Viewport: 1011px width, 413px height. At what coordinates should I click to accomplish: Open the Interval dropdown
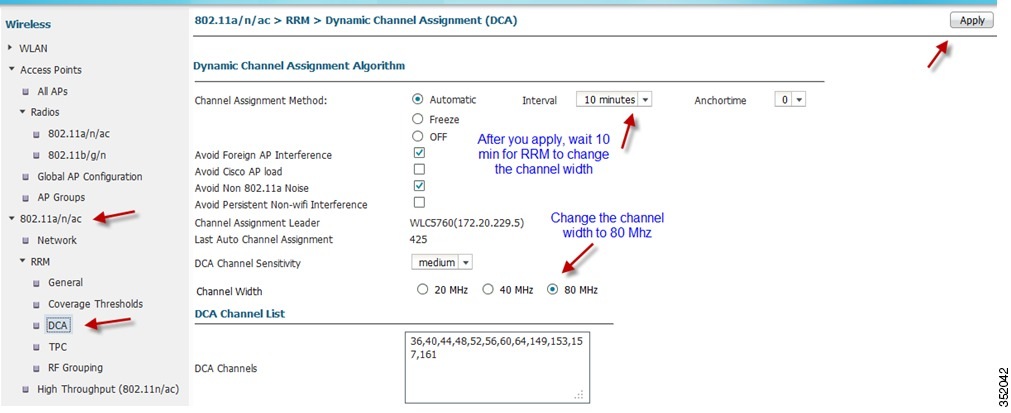tap(613, 100)
